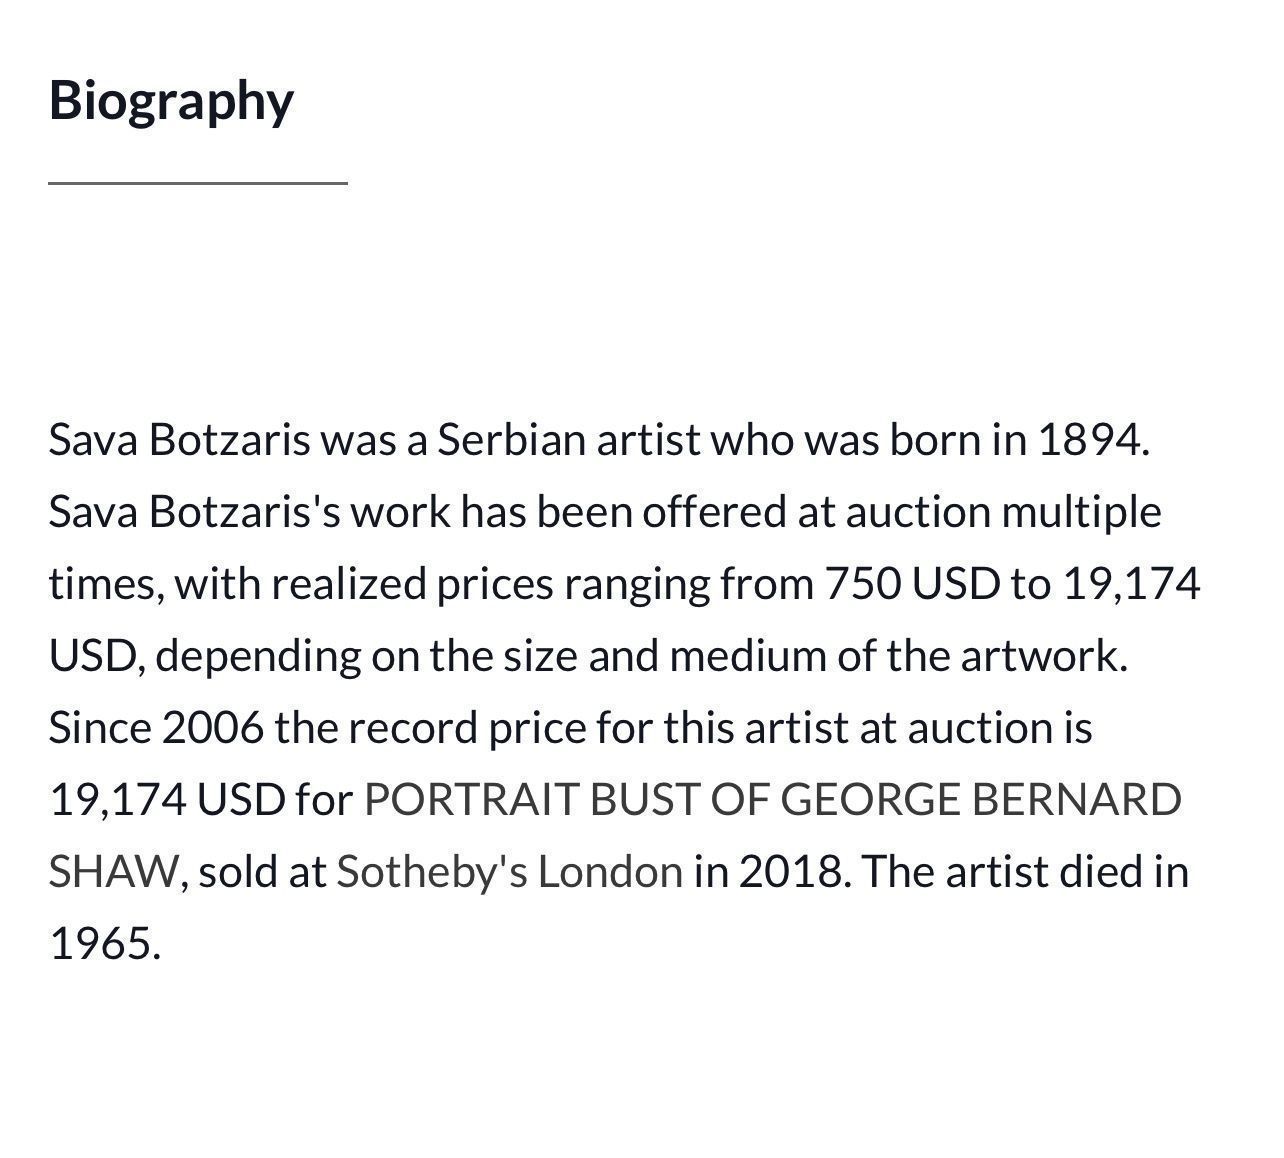Click the word Serbian
Viewport: 1284px width, 1158px height.
(x=511, y=439)
